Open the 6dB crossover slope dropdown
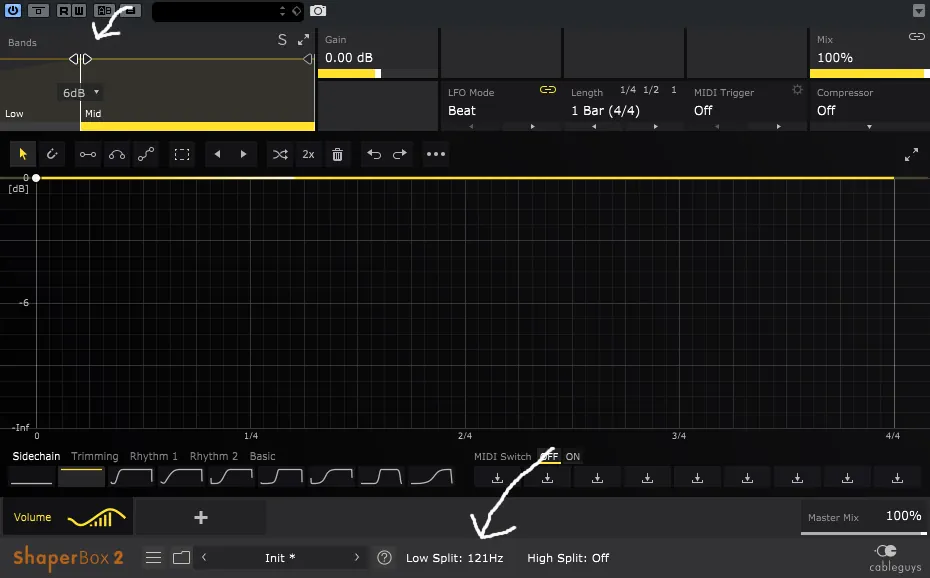 (81, 92)
